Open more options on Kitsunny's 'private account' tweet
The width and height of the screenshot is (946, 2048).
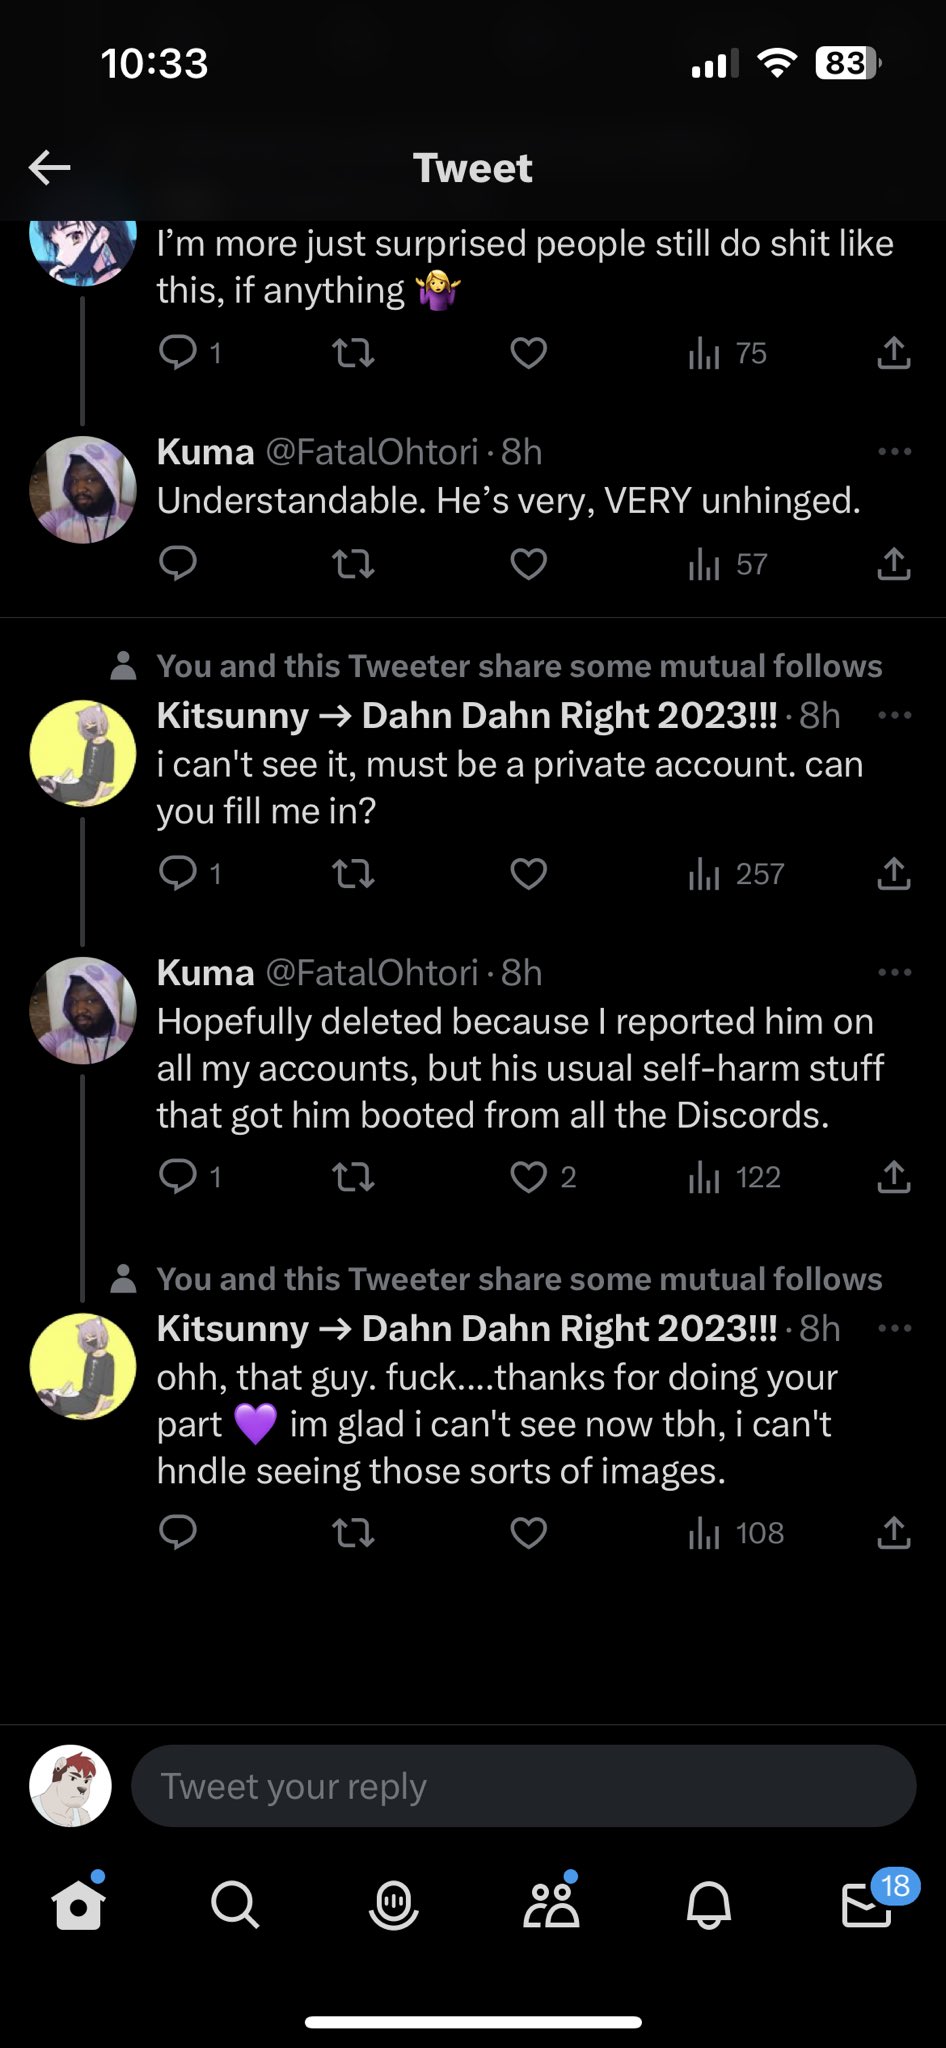(894, 715)
